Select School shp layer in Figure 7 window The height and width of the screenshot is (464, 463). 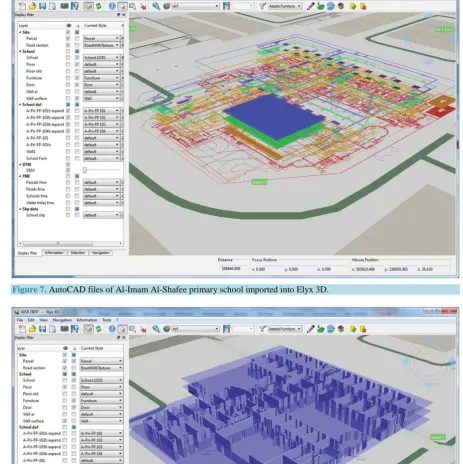pos(36,215)
